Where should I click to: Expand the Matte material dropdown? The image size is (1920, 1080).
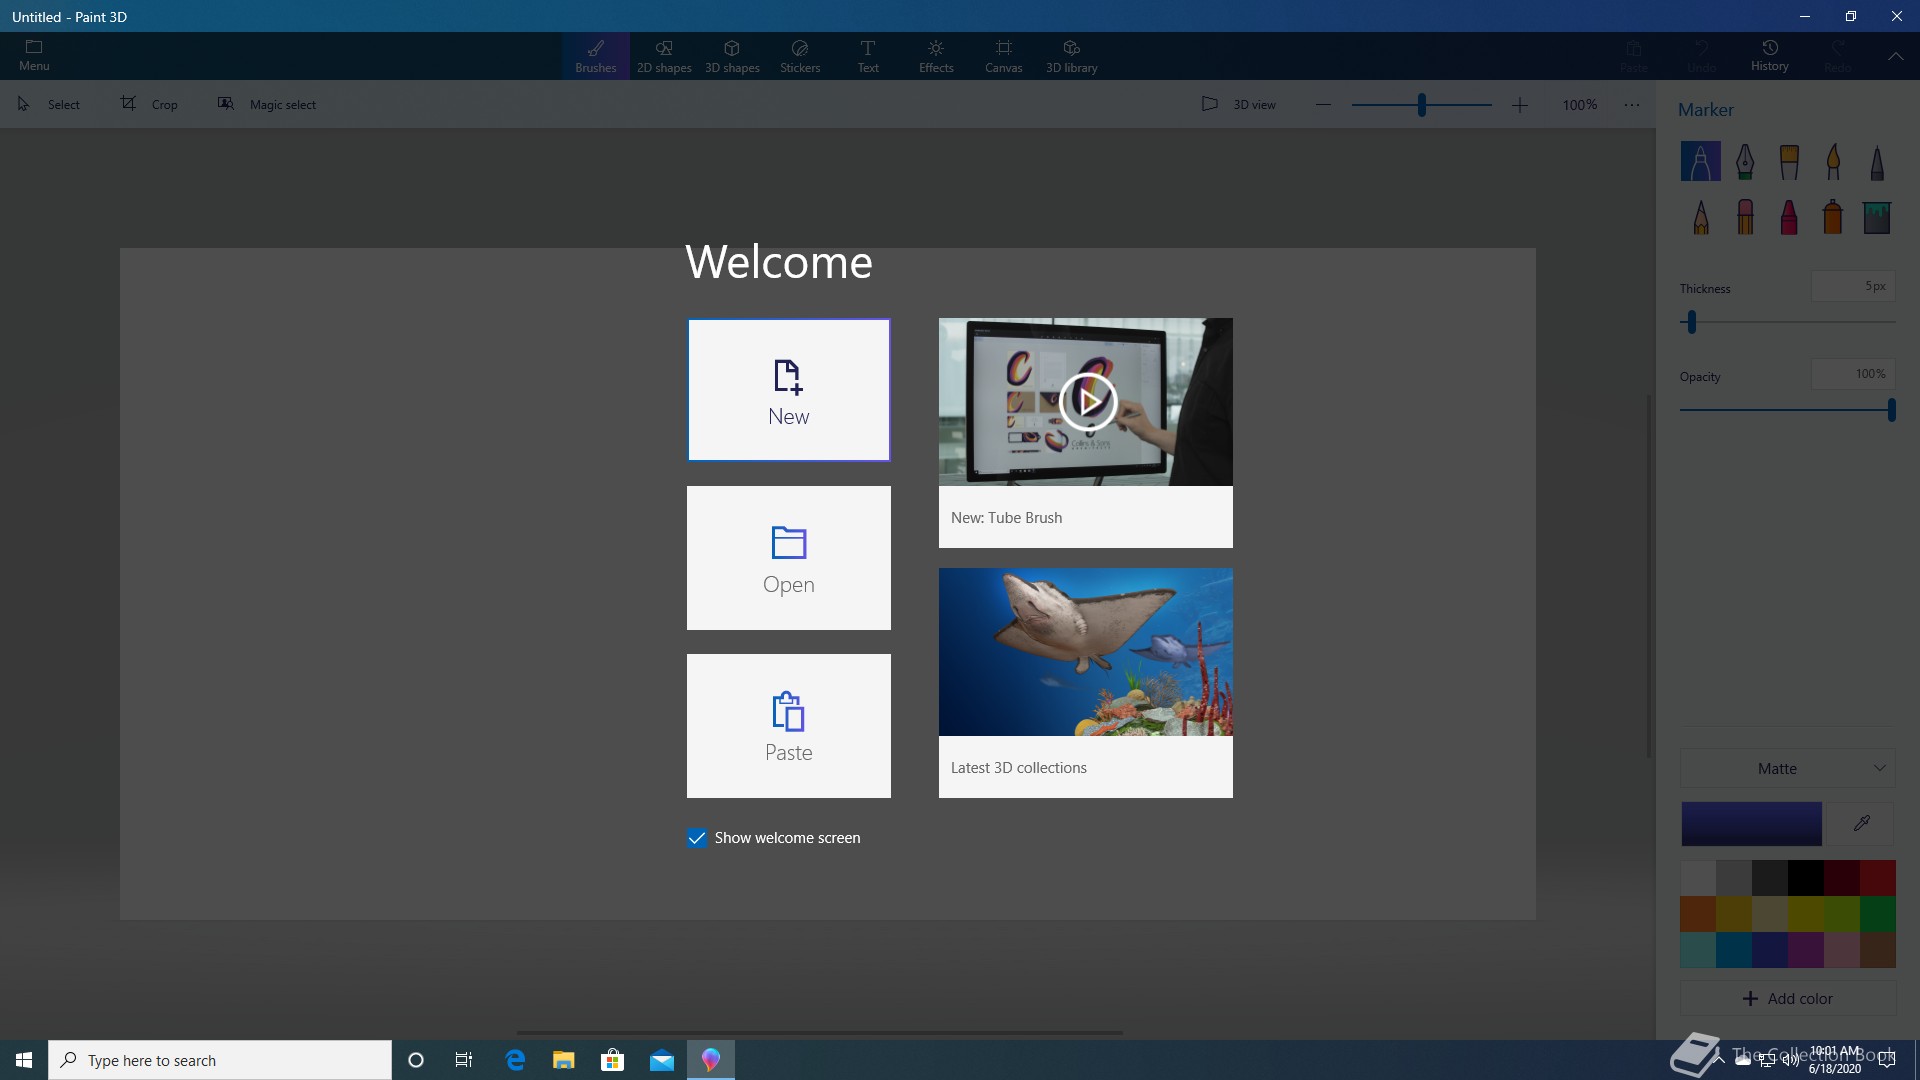point(1788,768)
